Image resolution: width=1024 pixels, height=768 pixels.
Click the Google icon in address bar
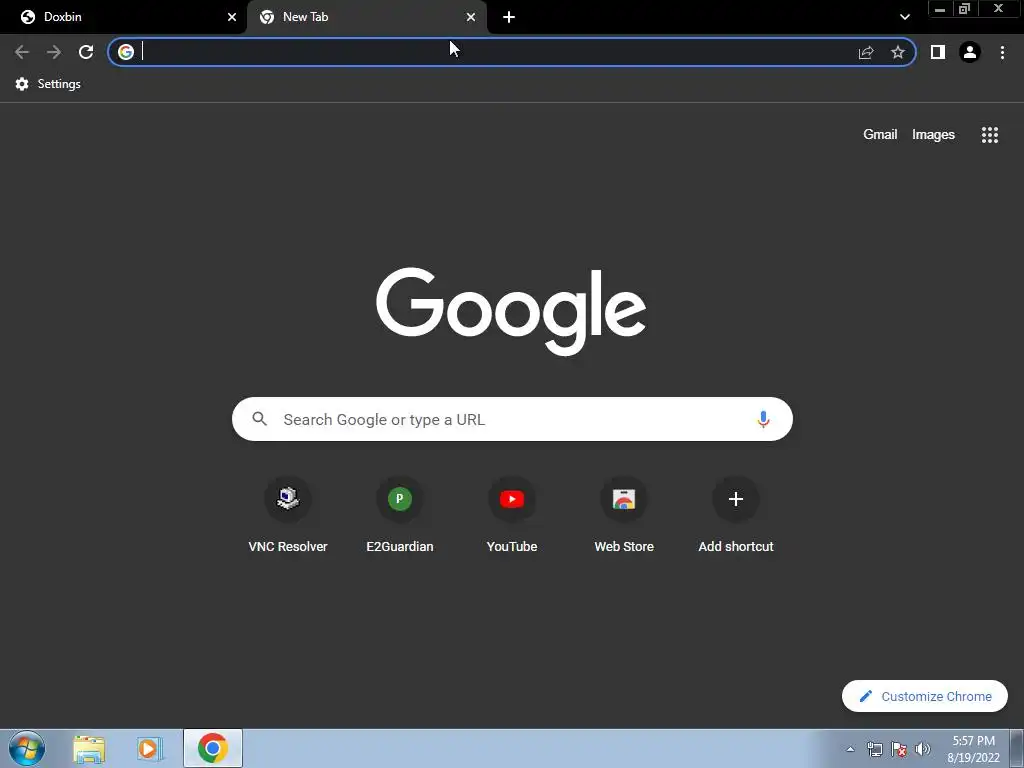126,52
